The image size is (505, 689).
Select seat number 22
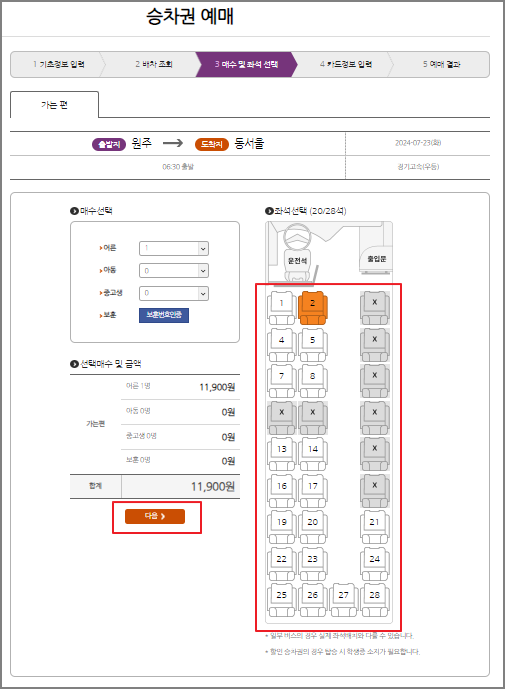282,564
